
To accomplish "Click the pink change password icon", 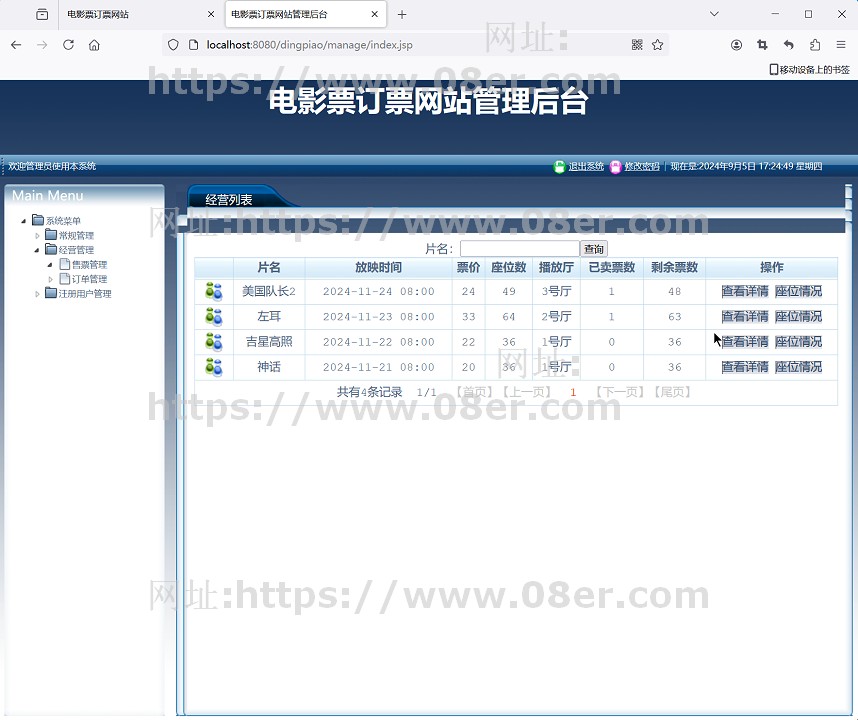I will [x=616, y=166].
